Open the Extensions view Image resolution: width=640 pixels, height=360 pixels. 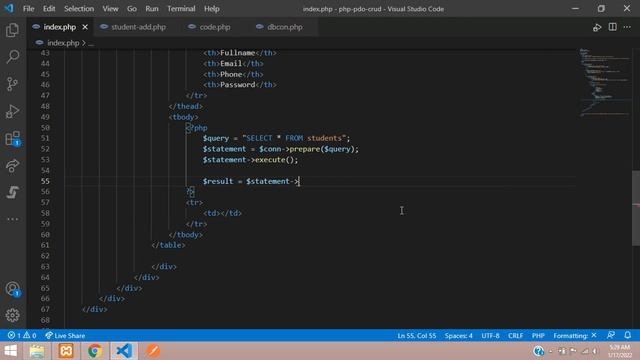[13, 138]
